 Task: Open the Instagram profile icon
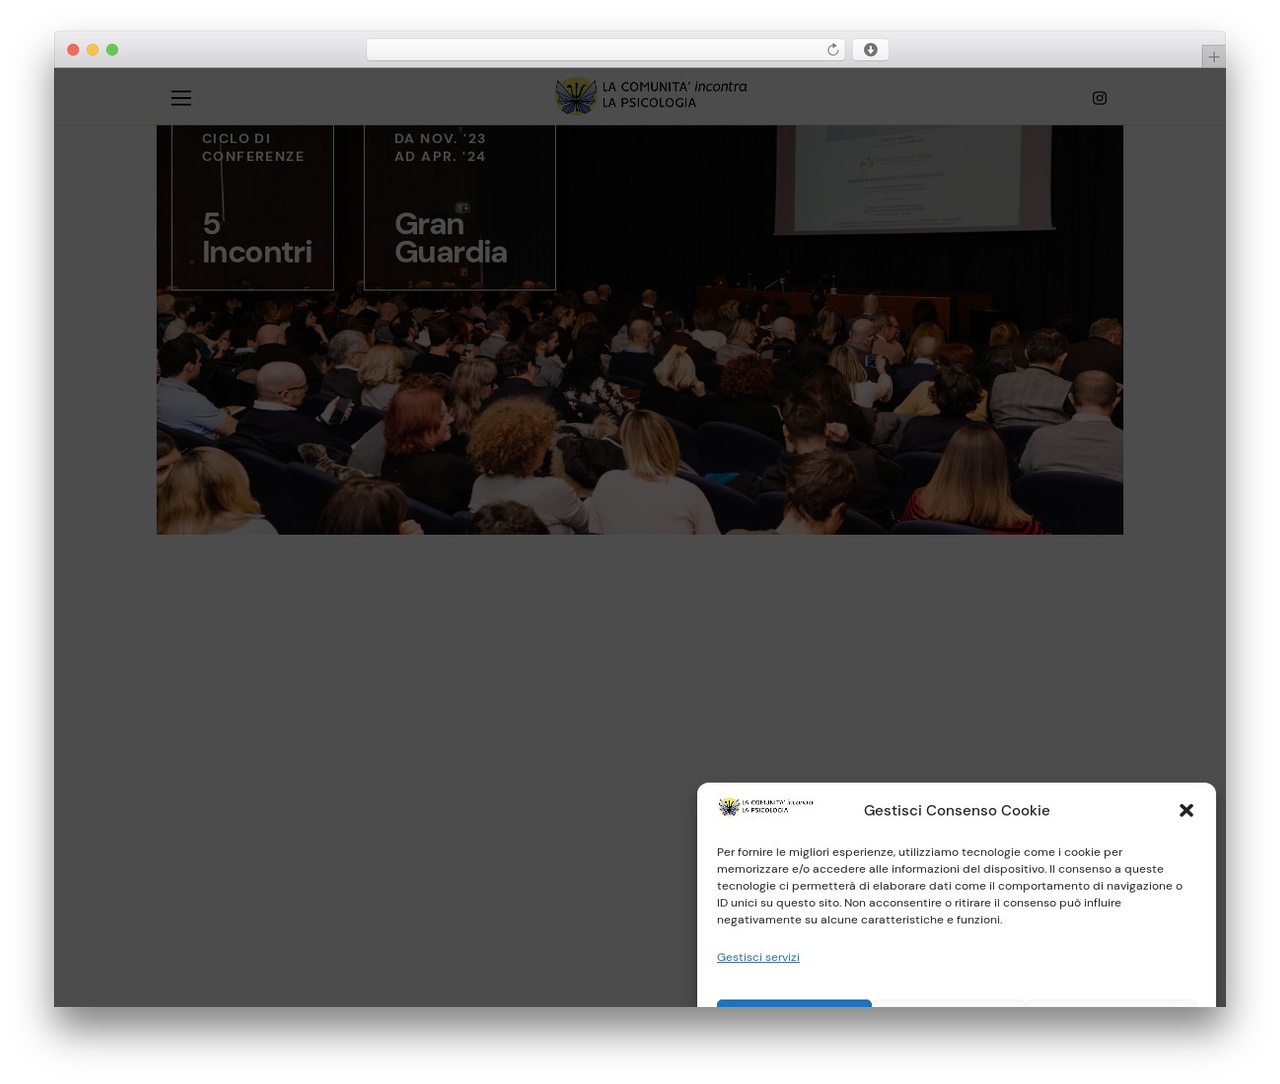1099,98
